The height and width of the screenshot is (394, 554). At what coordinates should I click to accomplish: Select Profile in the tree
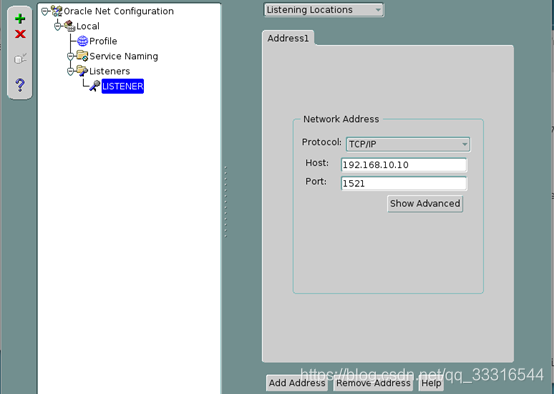coord(103,41)
